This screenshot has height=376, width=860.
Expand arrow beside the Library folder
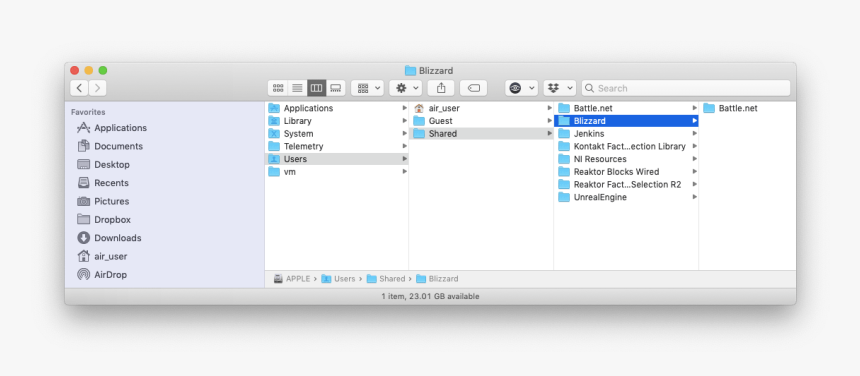click(x=404, y=121)
